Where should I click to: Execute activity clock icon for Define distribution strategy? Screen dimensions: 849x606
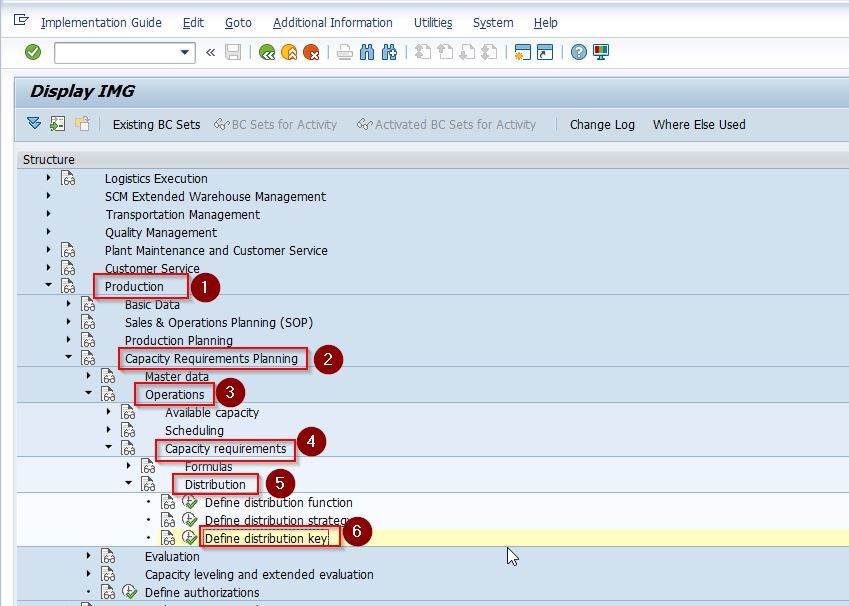point(190,520)
